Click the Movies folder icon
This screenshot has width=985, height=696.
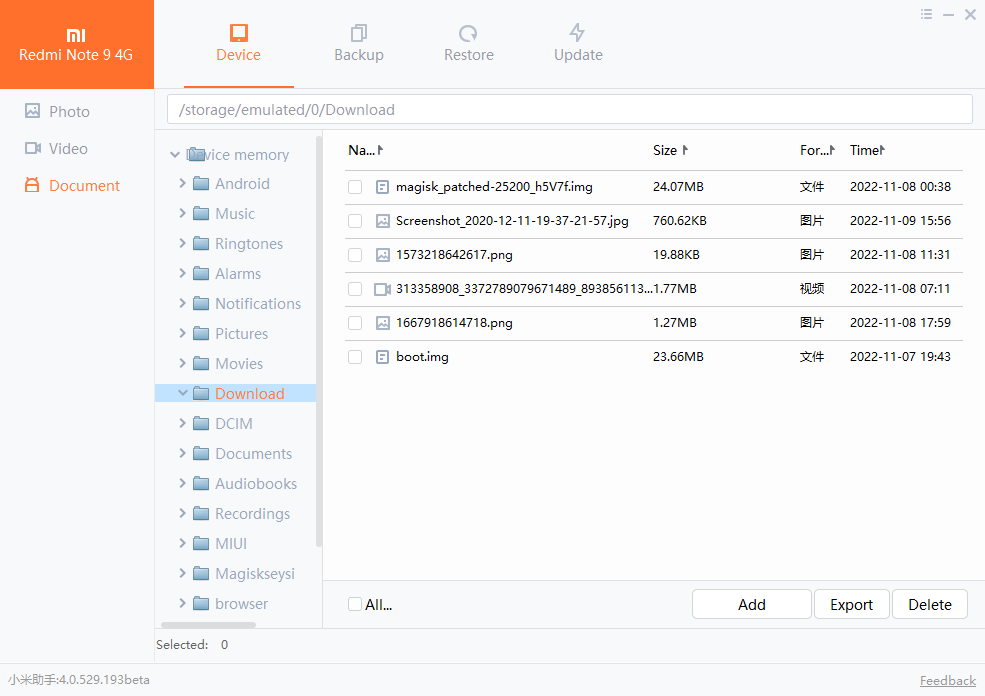201,363
